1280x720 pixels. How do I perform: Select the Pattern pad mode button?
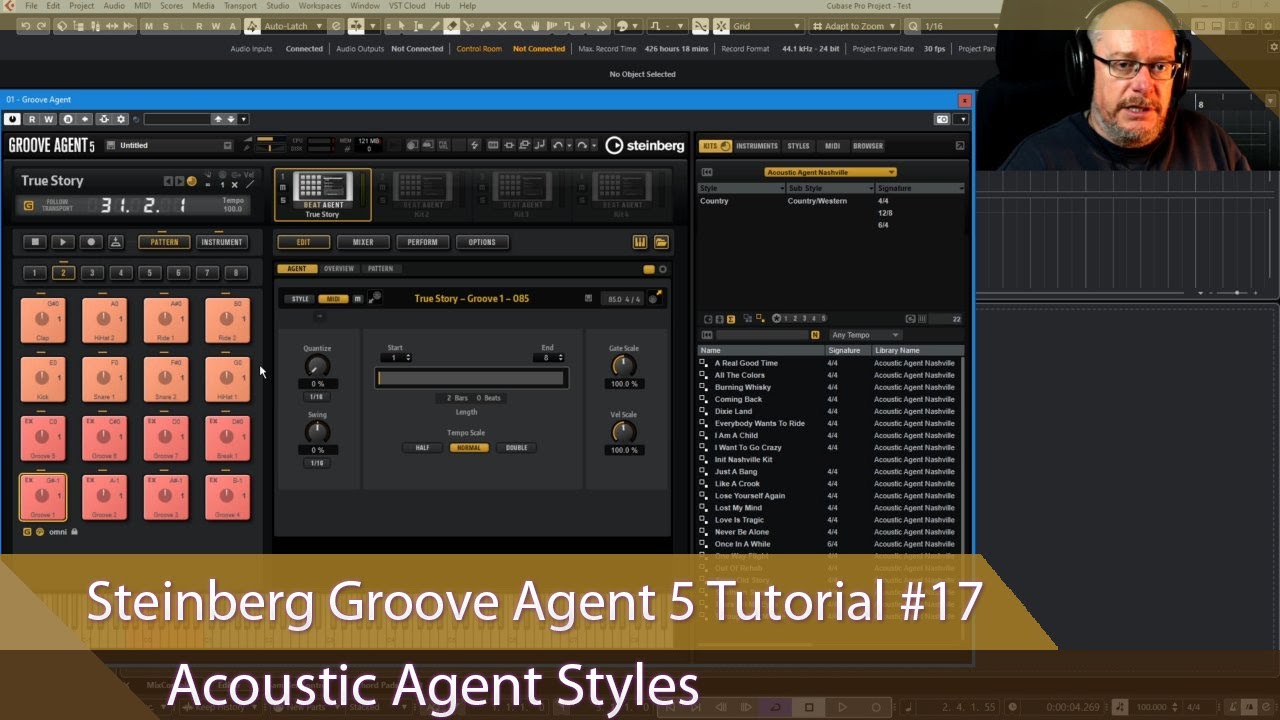[x=164, y=242]
